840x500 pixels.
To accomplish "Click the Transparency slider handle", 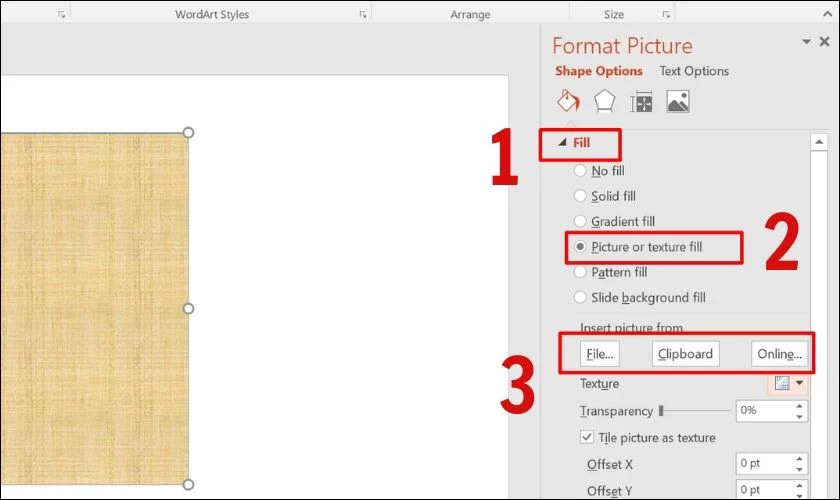I will [x=661, y=411].
